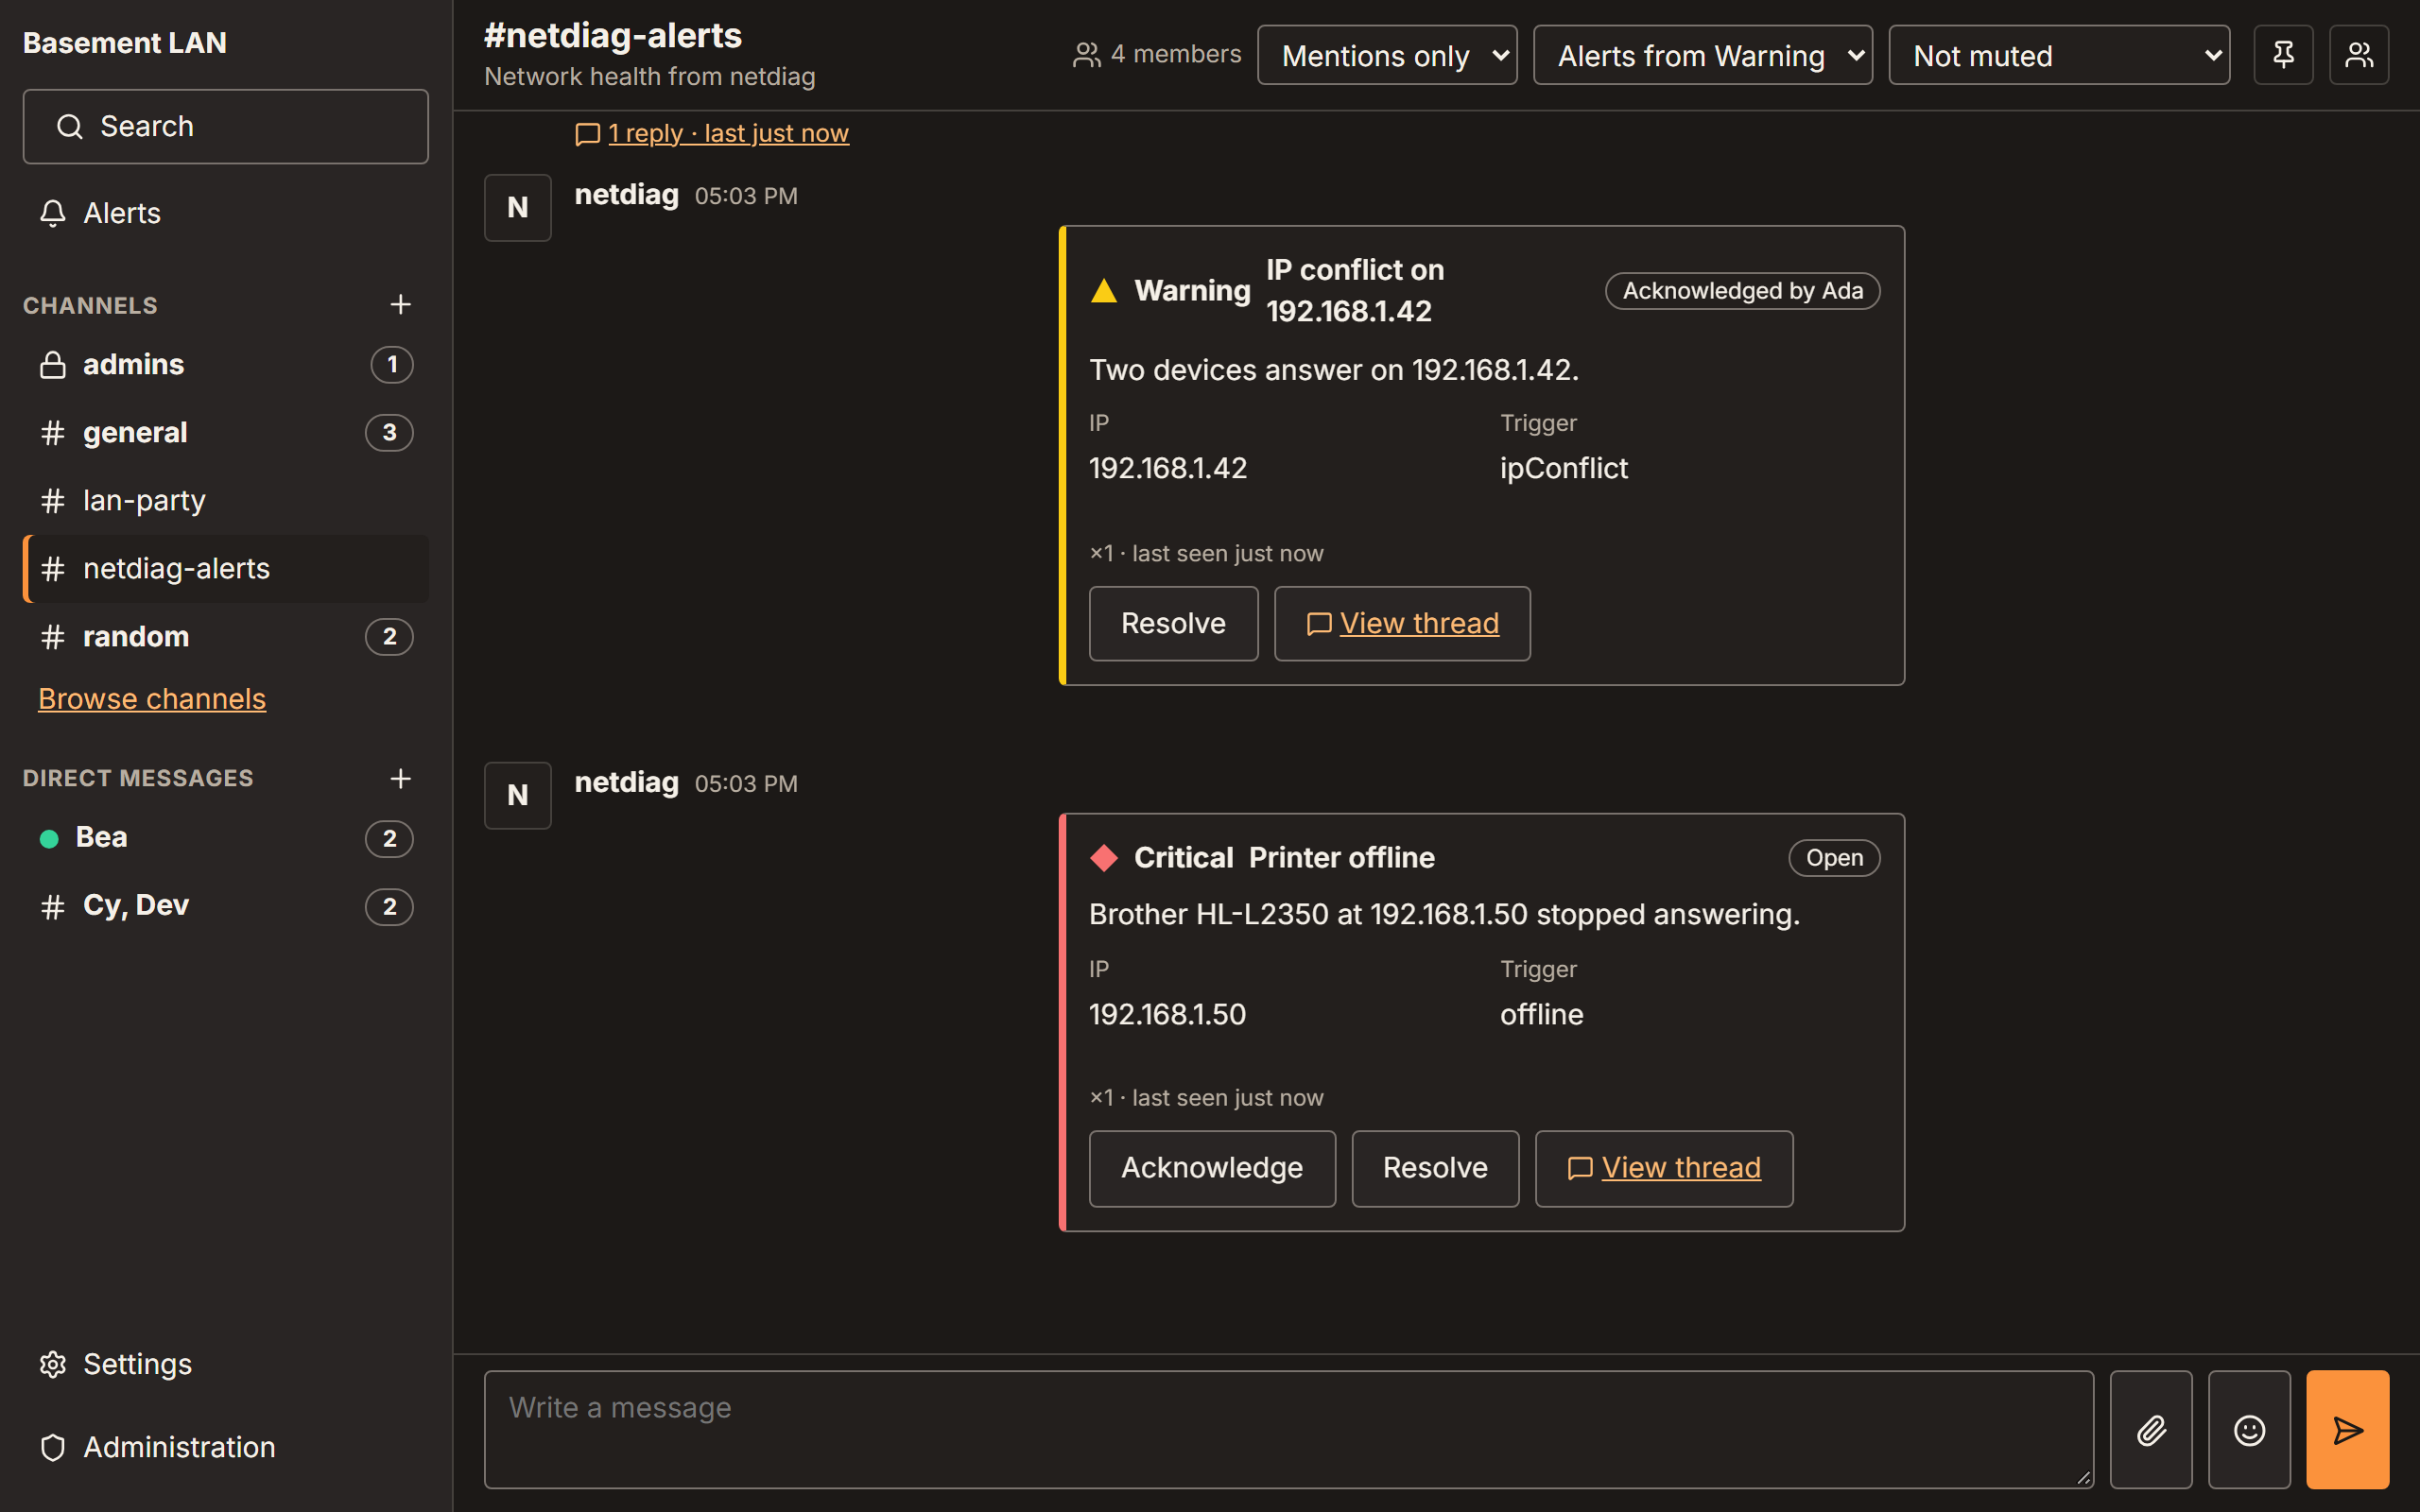Switch to the admins channel
Image resolution: width=2420 pixels, height=1512 pixels.
point(226,364)
